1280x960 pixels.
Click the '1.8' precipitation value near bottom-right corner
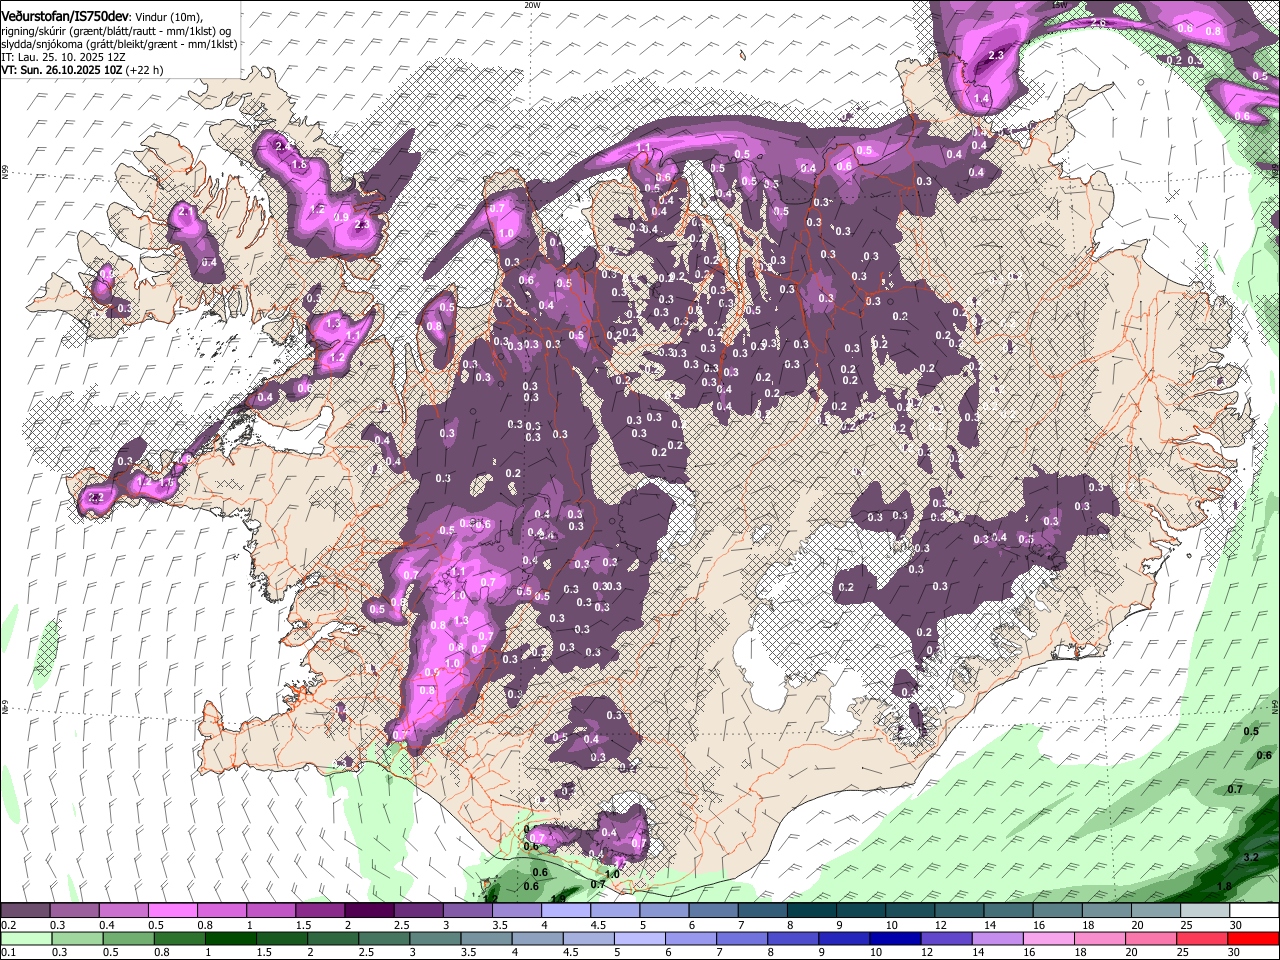pos(1224,886)
